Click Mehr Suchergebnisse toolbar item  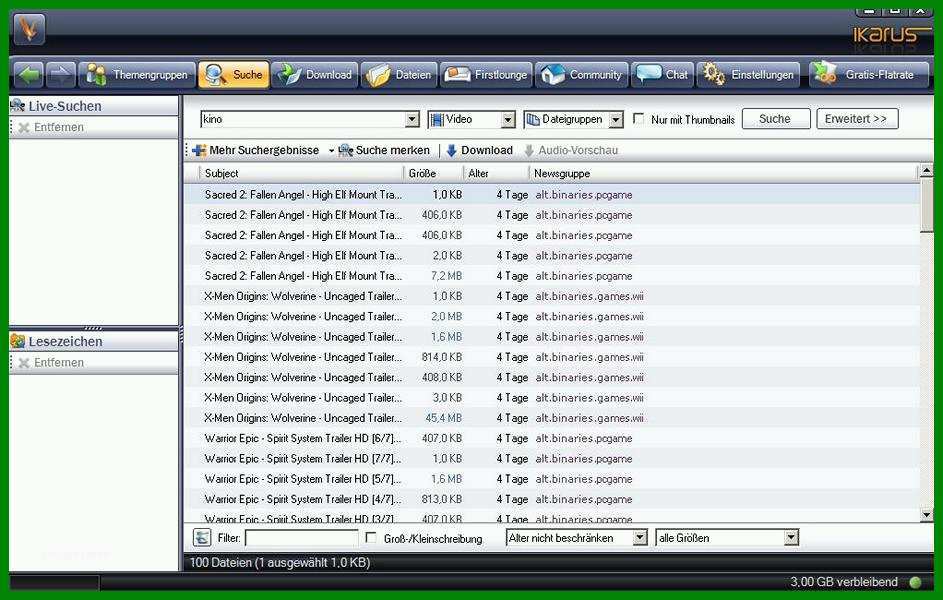(x=256, y=150)
